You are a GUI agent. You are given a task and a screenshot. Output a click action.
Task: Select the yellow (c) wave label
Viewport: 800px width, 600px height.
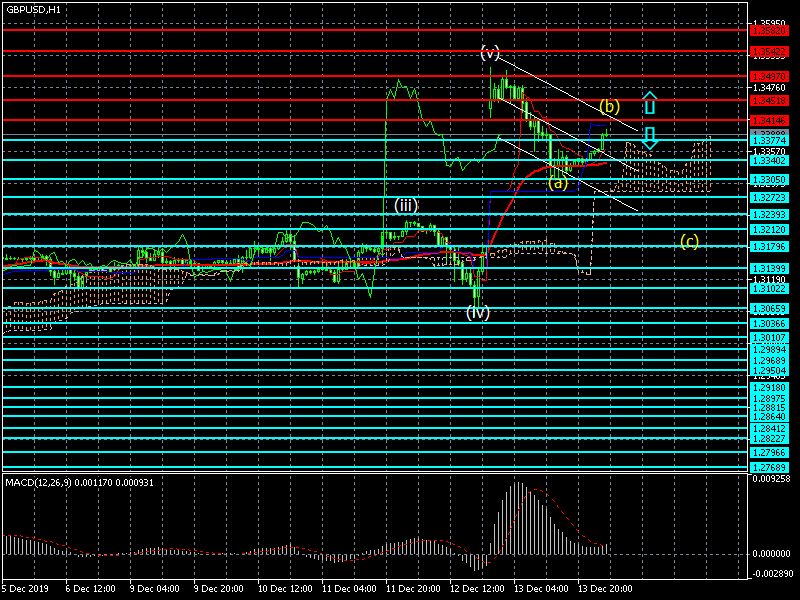click(689, 240)
